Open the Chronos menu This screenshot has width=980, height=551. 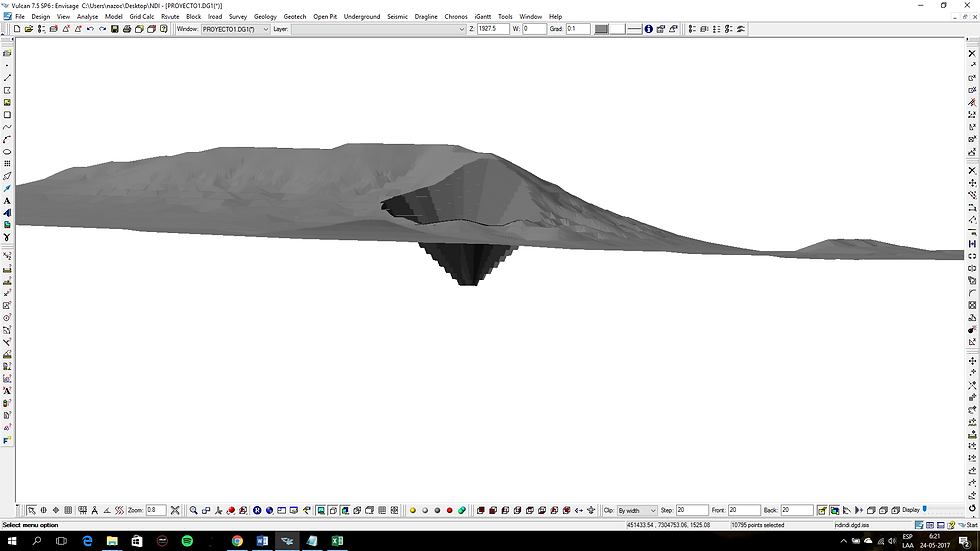coord(456,17)
